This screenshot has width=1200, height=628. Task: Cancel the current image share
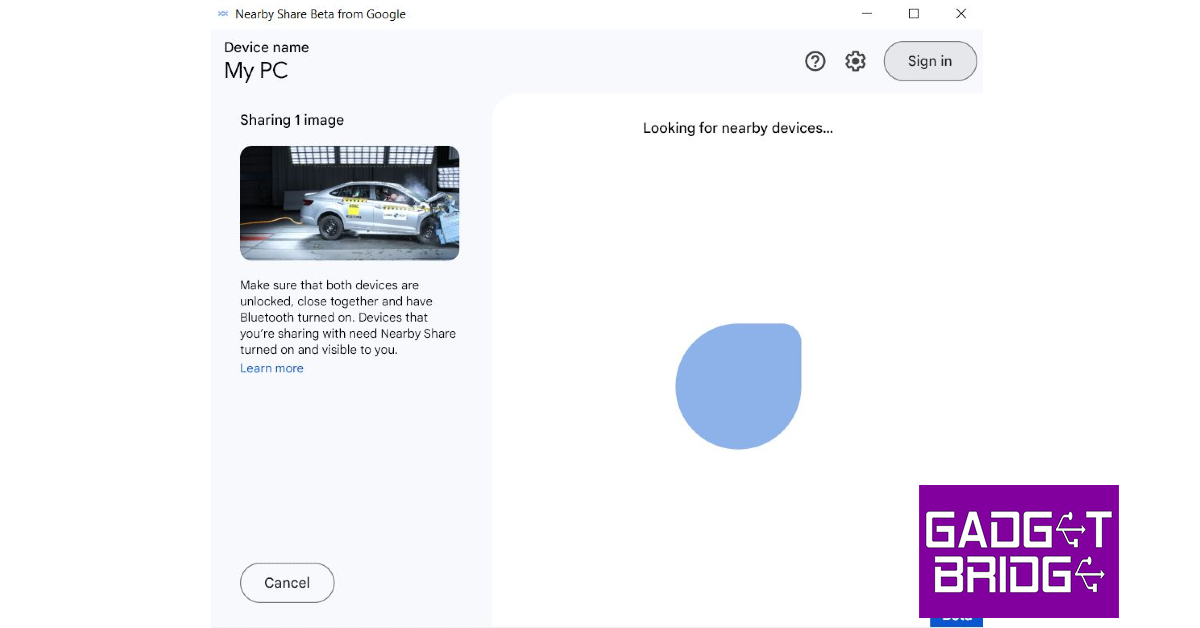(287, 583)
